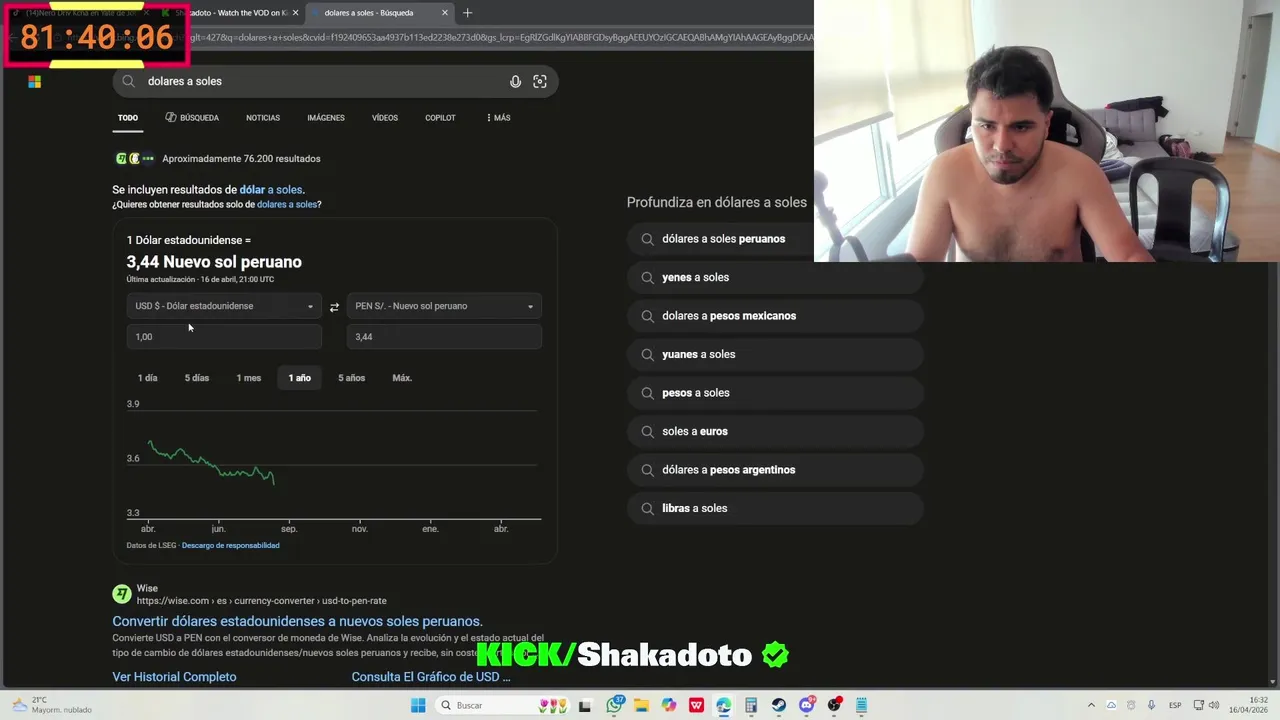Search only for 'dolares a soles' link
The image size is (1280, 720).
point(287,205)
